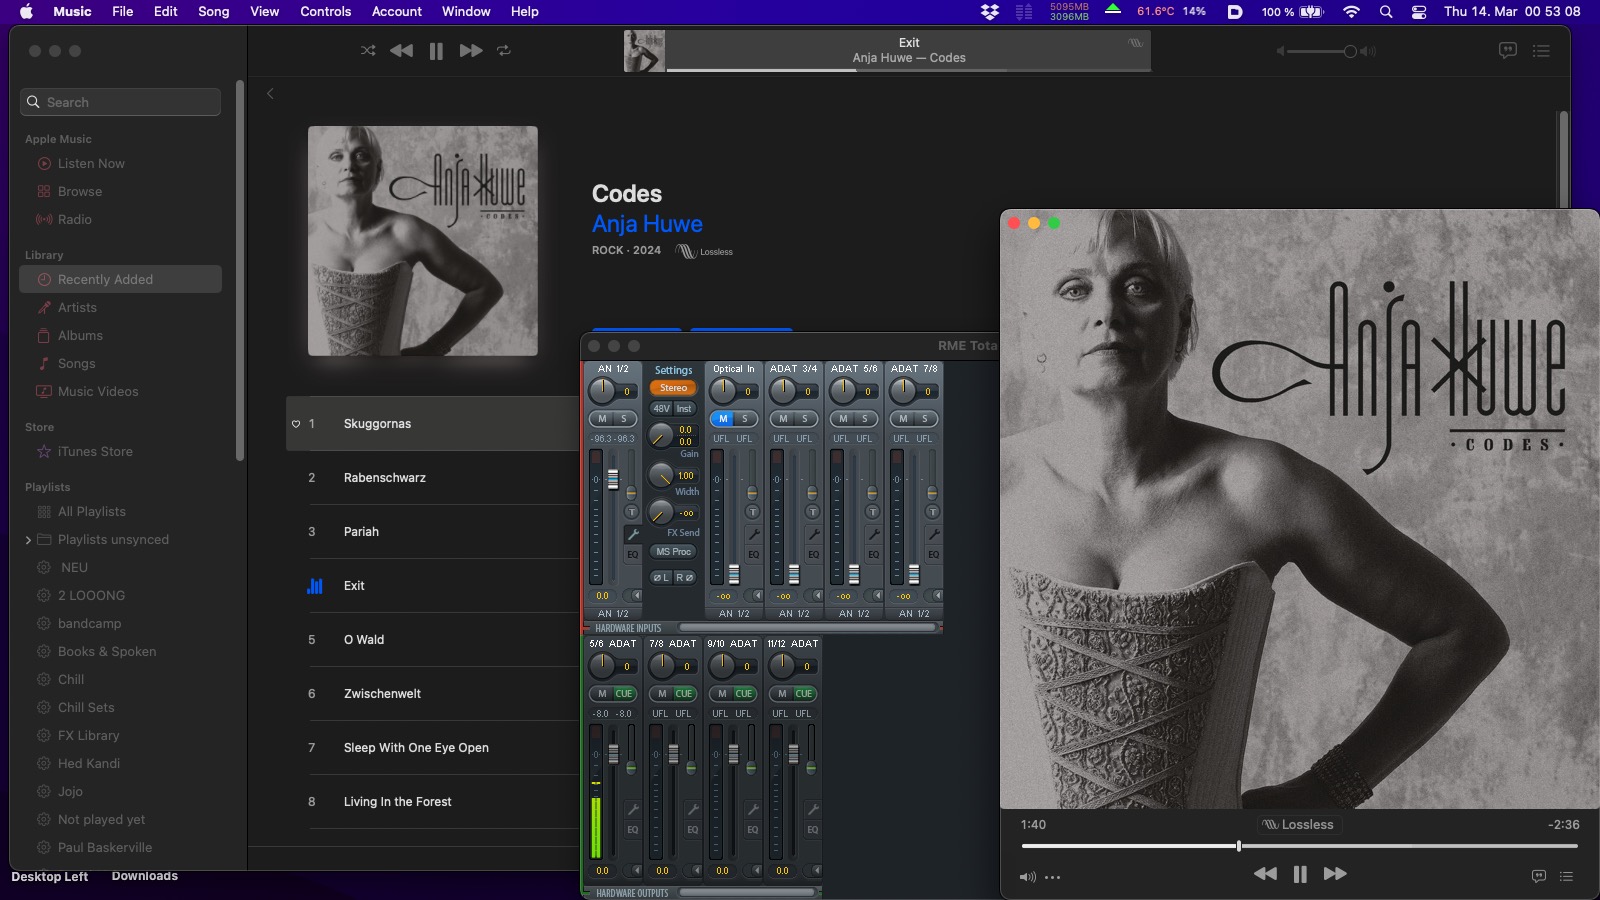
Task: Open wrench settings on AN 1/2 input channel
Action: click(x=632, y=534)
